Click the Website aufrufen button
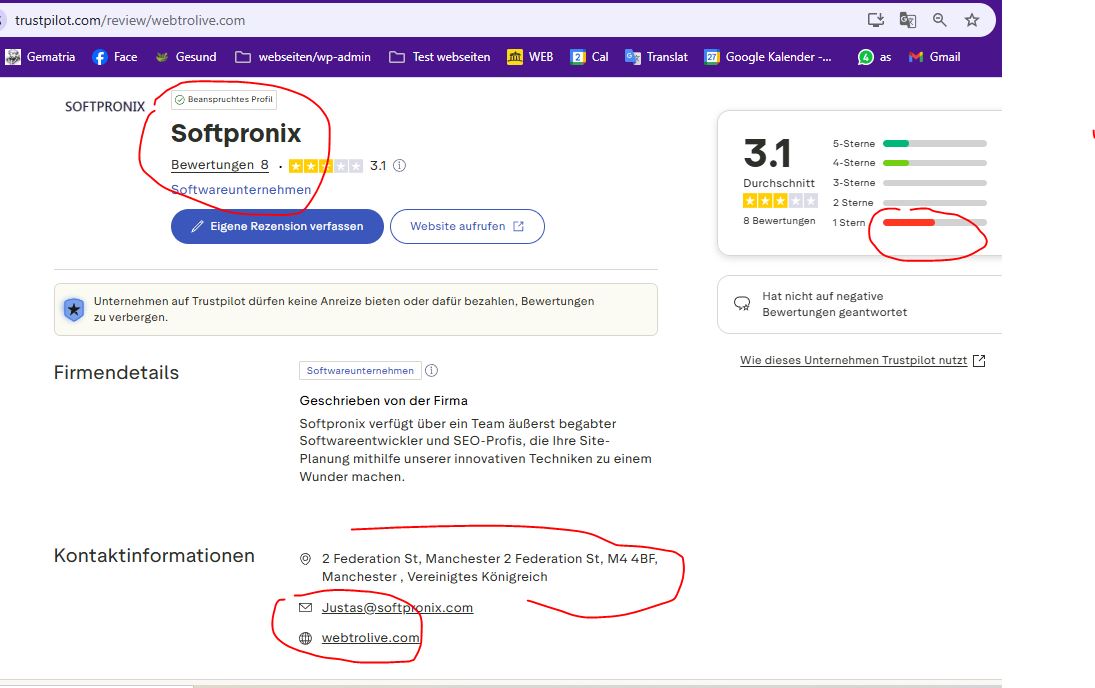This screenshot has width=1095, height=688. (467, 226)
